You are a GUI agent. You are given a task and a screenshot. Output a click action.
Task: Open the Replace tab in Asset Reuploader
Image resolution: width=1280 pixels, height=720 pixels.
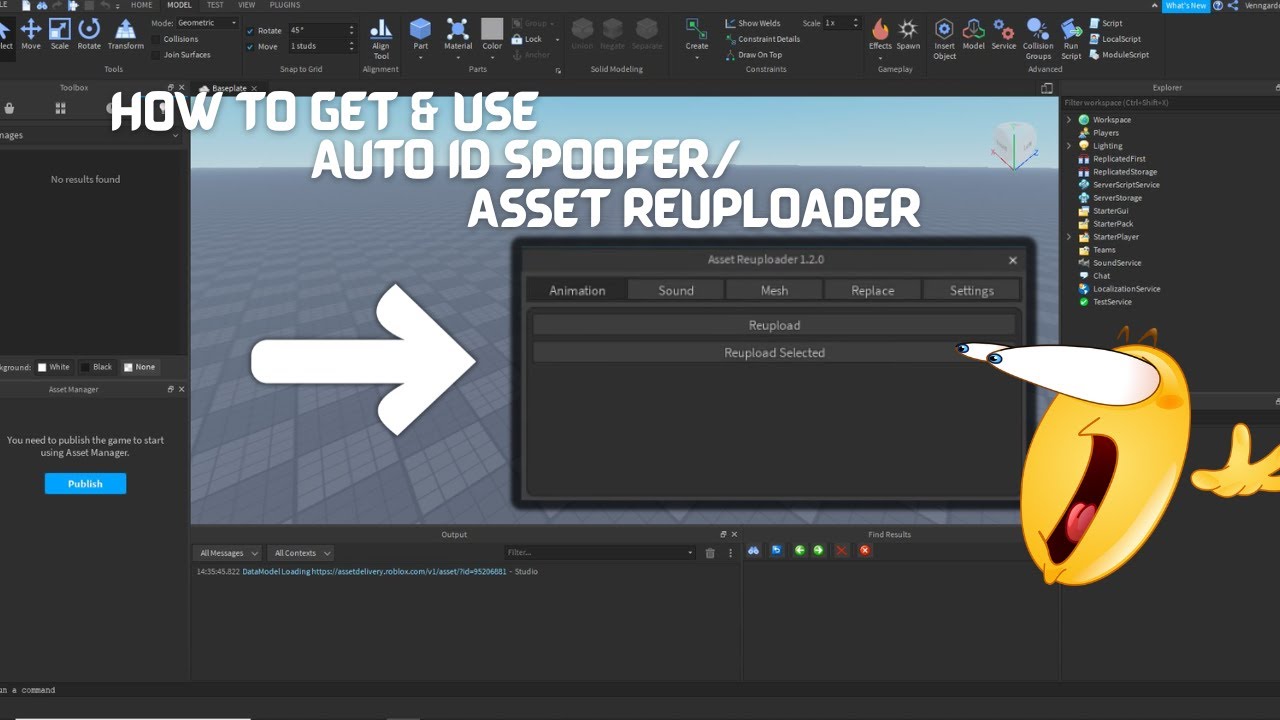pos(872,290)
